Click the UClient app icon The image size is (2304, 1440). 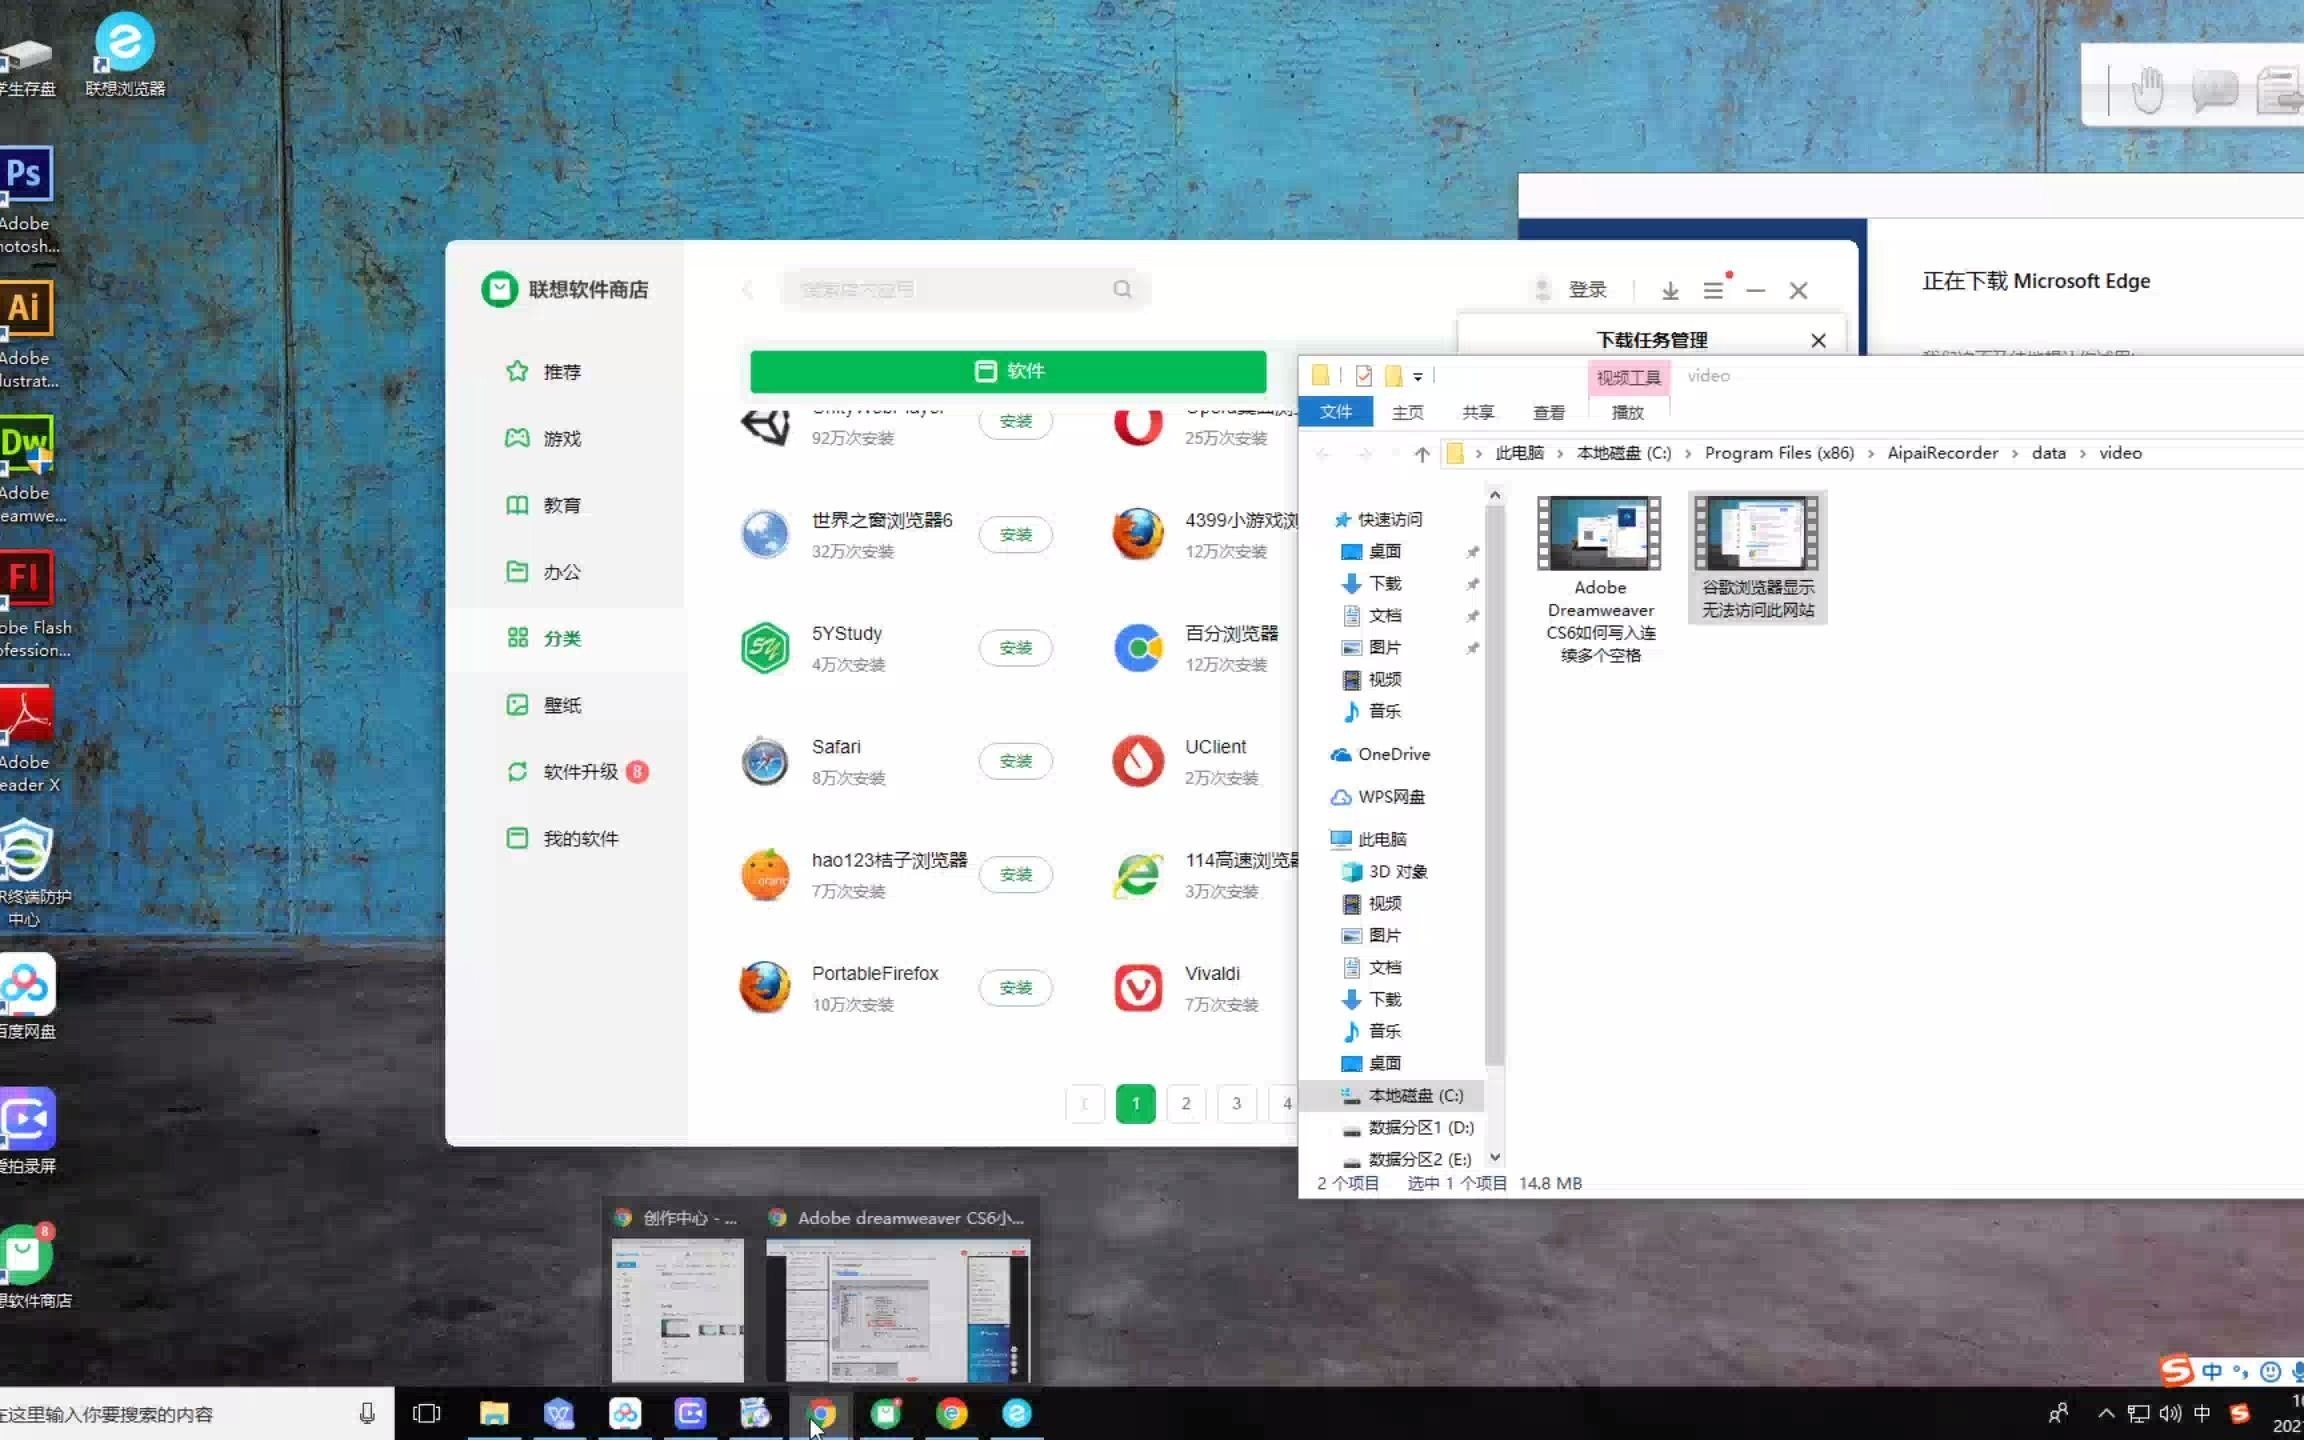click(1138, 760)
